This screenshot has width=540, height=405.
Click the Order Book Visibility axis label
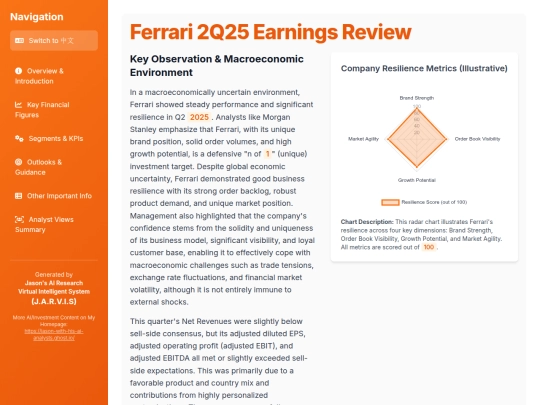pos(477,139)
